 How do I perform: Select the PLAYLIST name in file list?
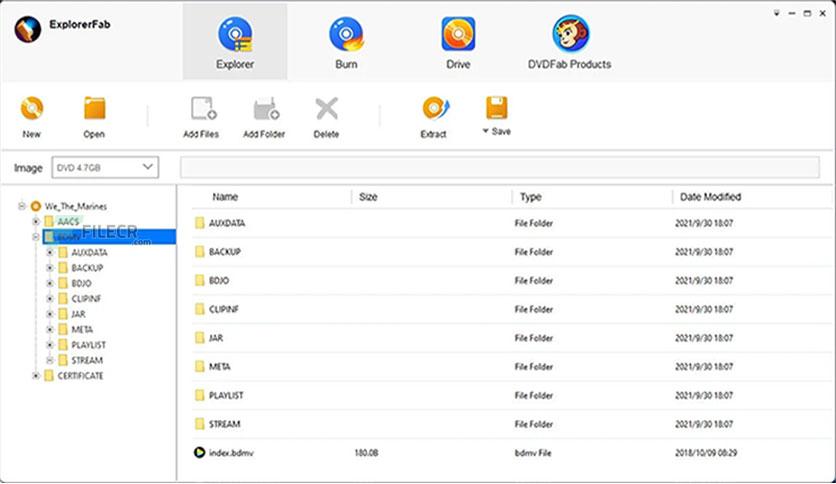coord(226,396)
